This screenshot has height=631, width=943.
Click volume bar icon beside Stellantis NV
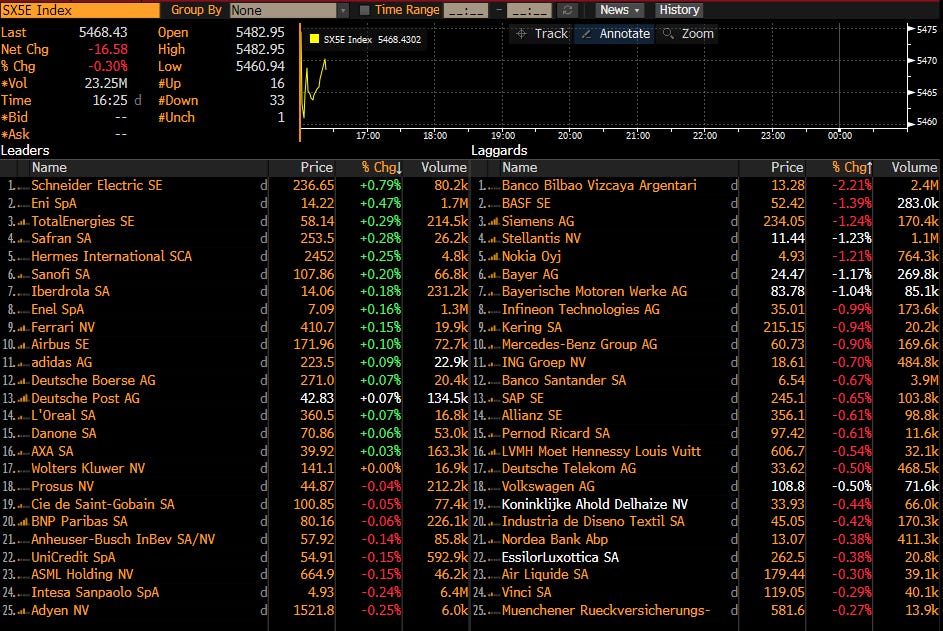494,239
